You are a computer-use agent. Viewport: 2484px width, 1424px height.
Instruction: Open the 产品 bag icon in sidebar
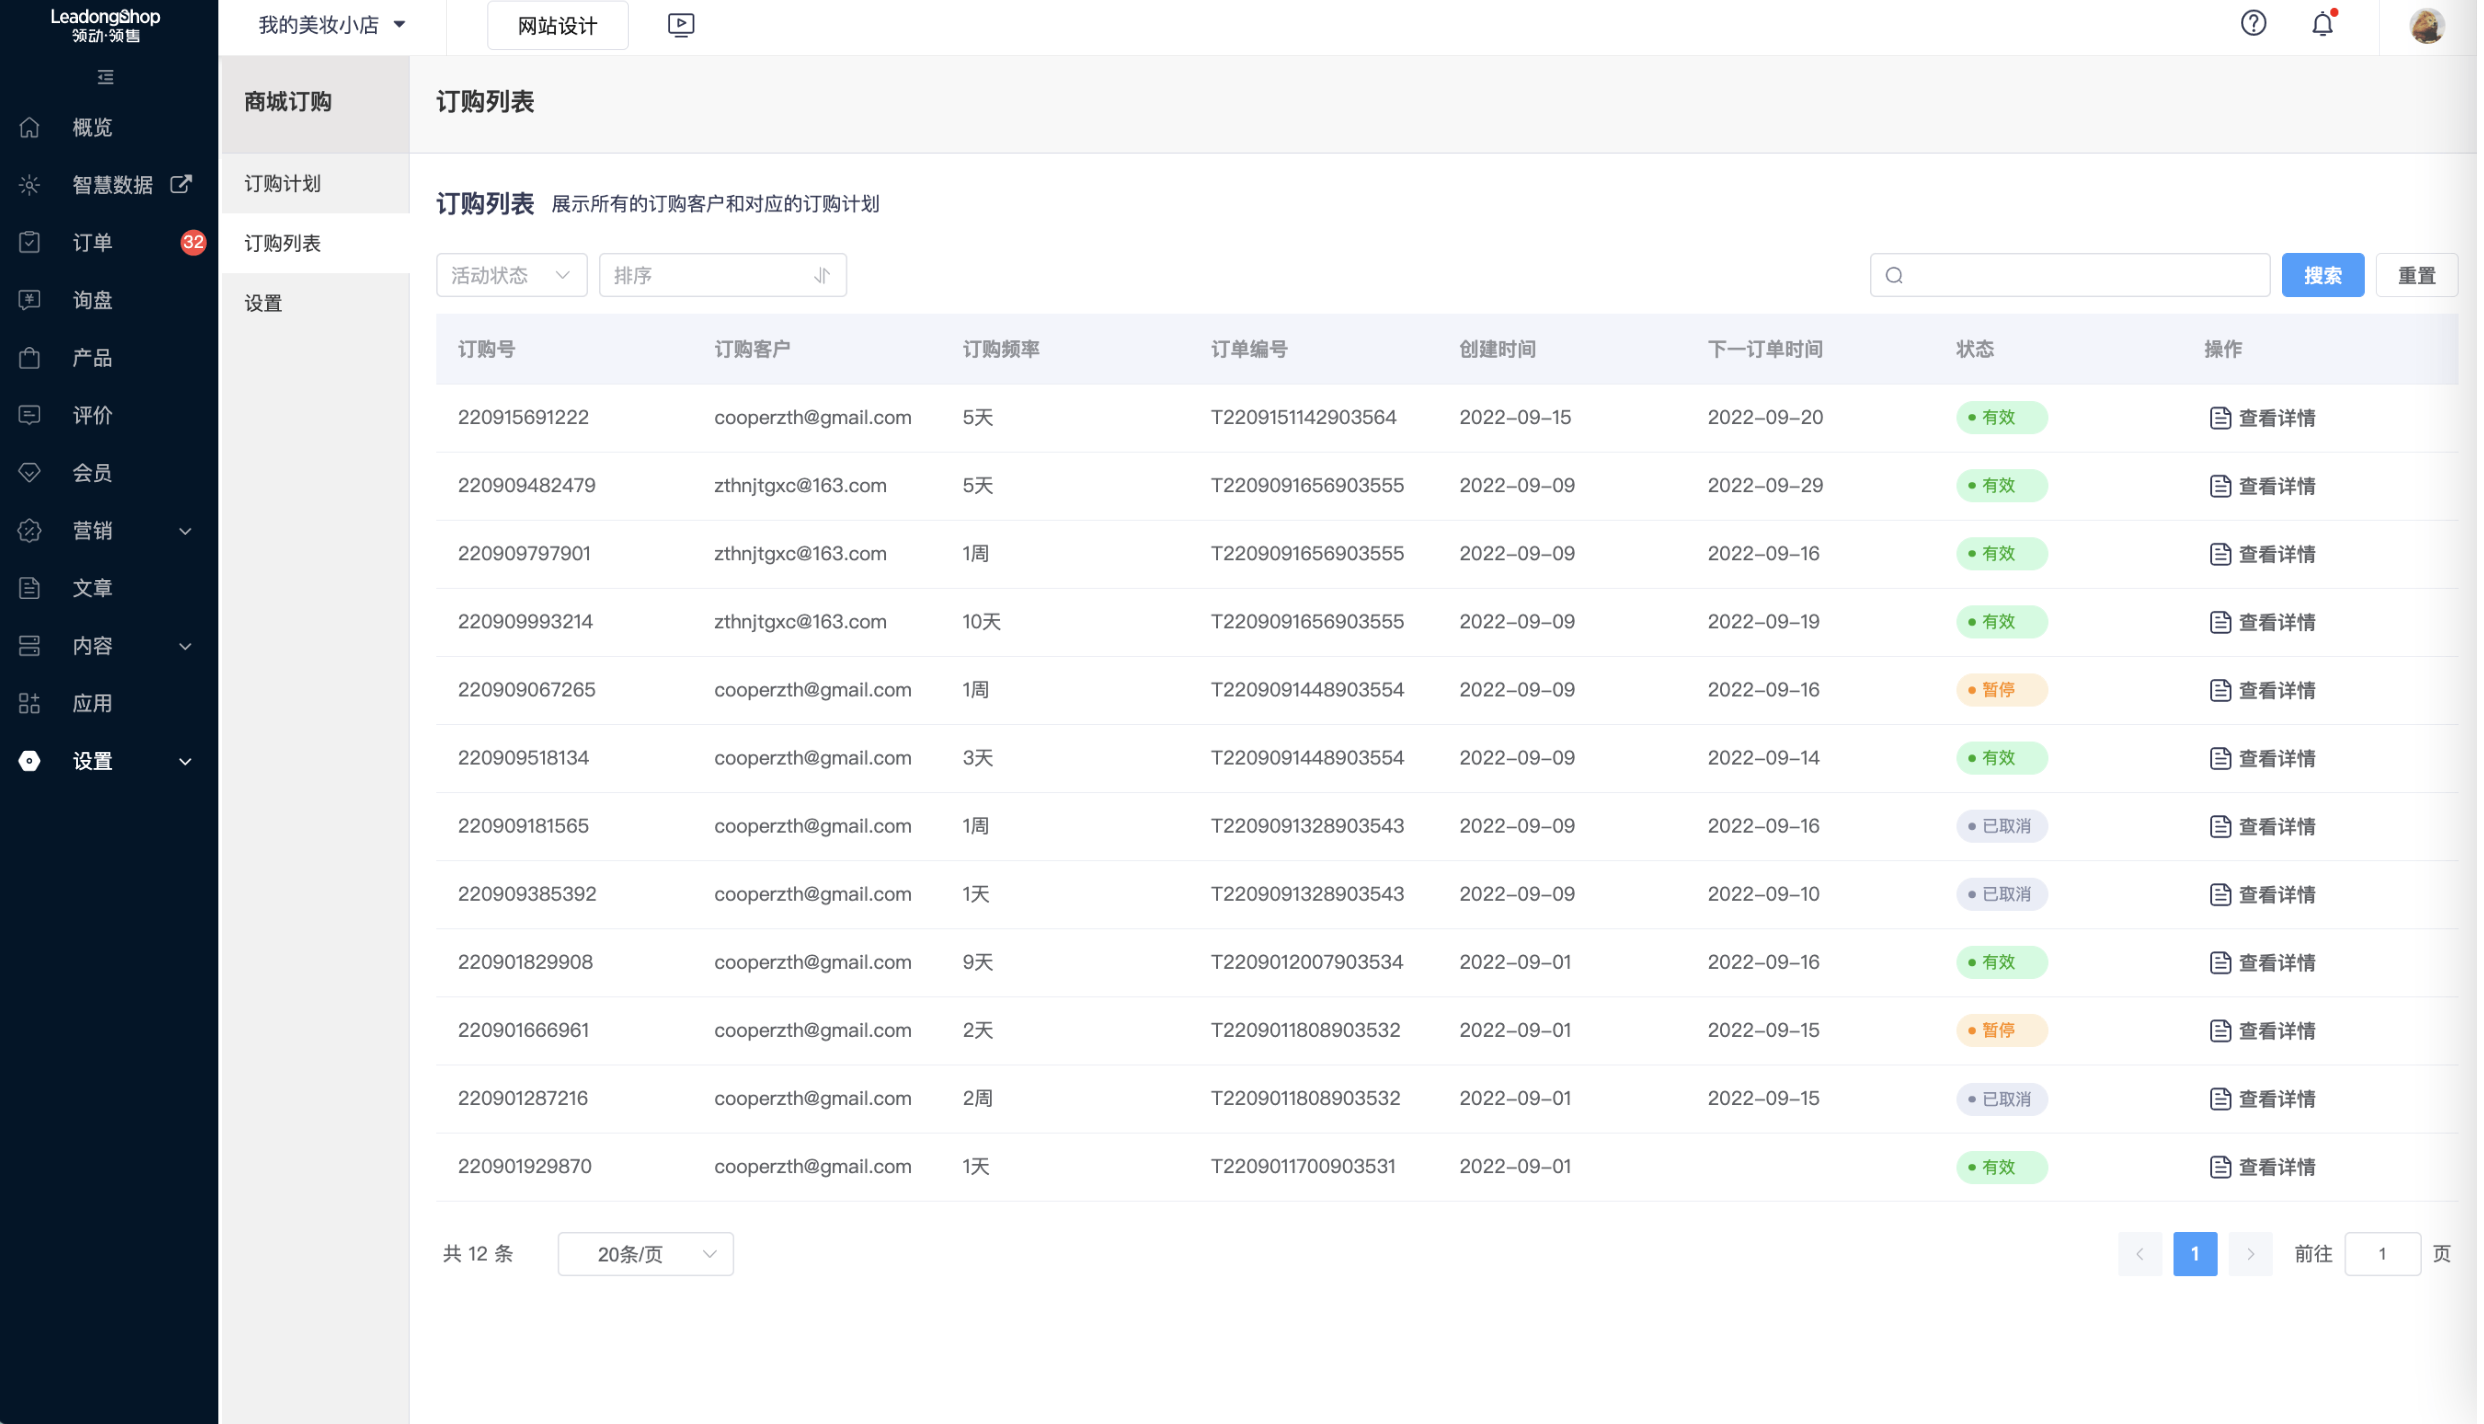(x=30, y=358)
